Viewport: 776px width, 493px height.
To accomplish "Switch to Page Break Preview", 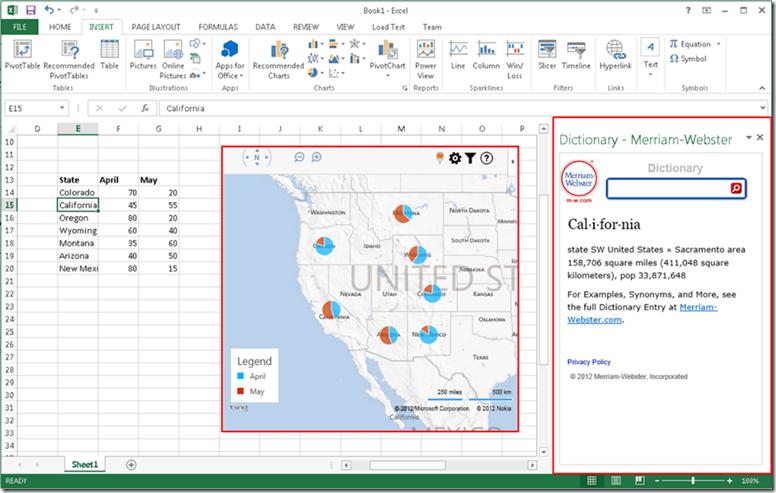I will 639,480.
